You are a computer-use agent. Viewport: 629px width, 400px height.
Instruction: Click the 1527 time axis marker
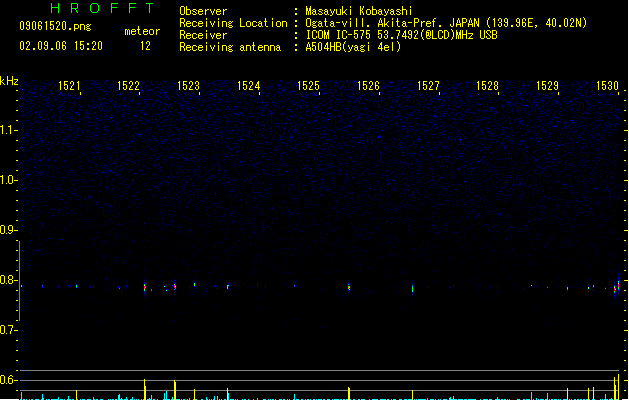click(428, 86)
